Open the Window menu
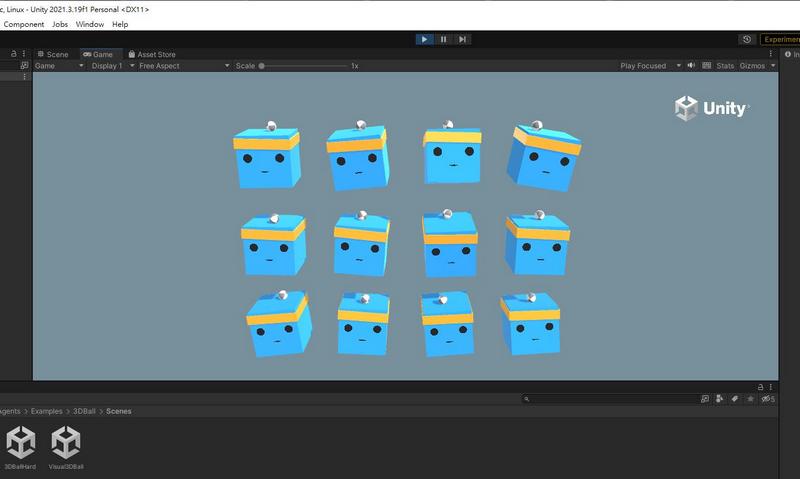800x479 pixels. pyautogui.click(x=89, y=23)
